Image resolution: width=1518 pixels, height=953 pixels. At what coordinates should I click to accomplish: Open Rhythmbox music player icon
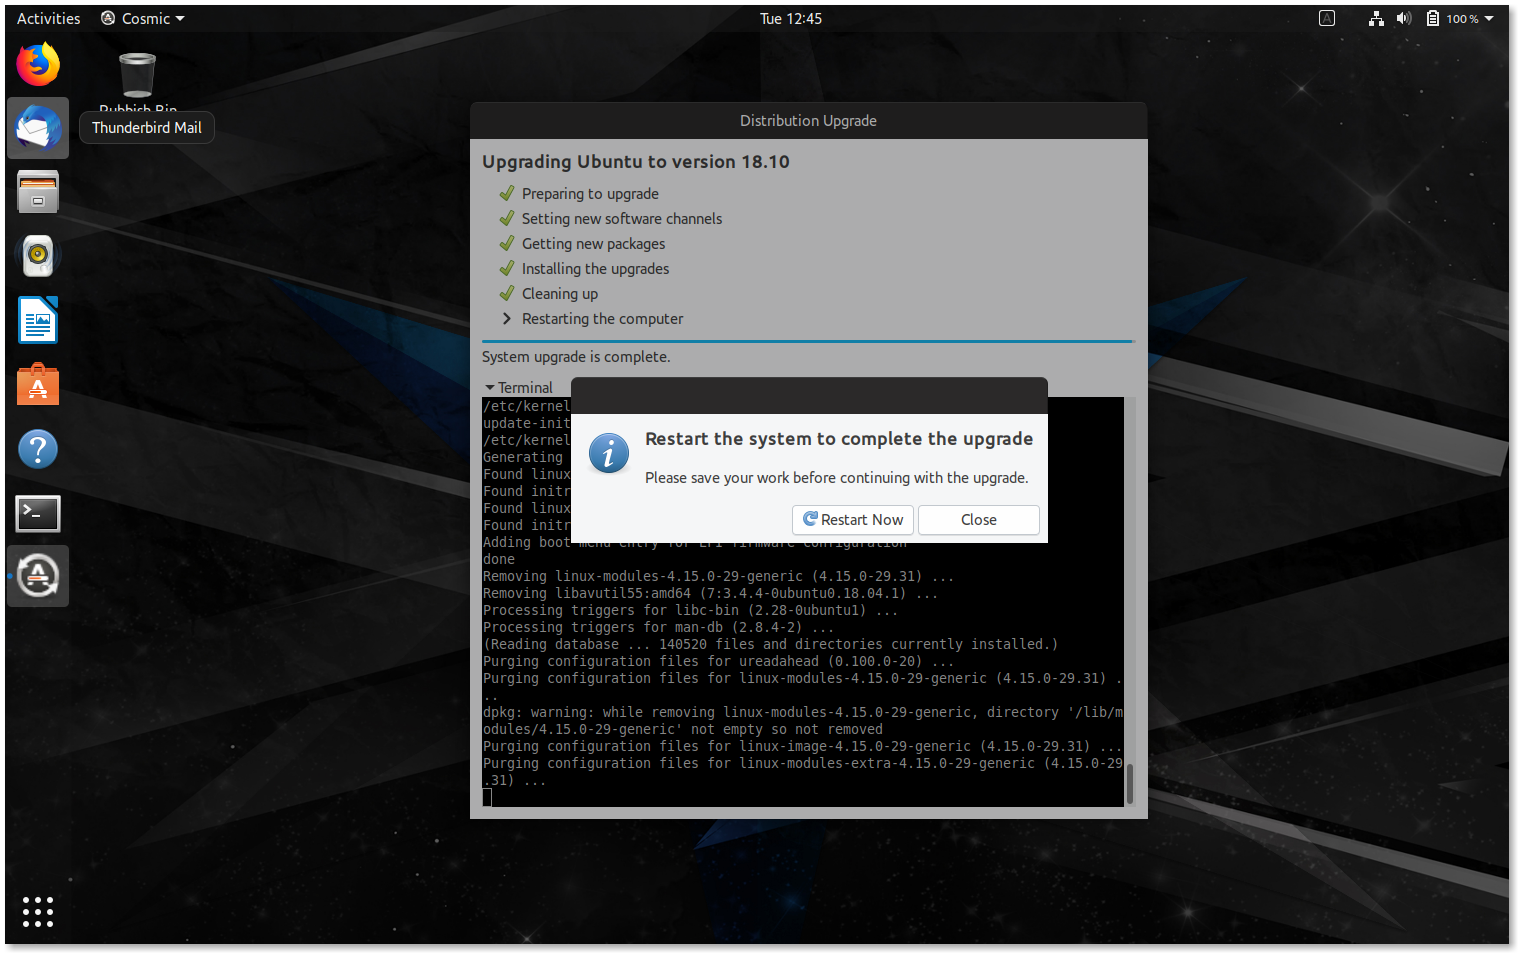click(x=38, y=256)
